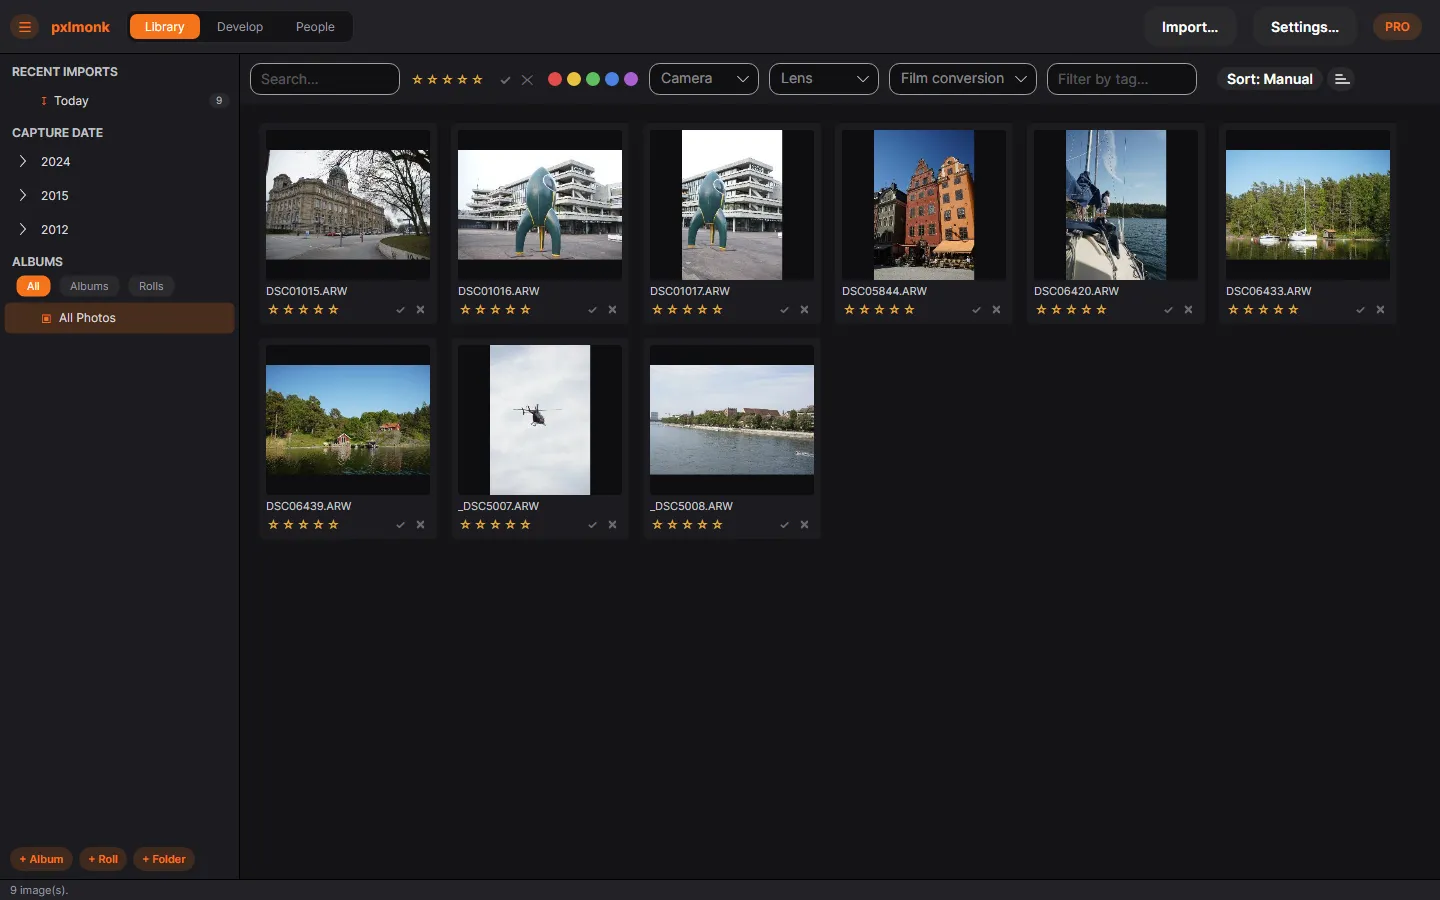
Task: Set fifth star on DSC01016.ARW
Action: pos(525,310)
